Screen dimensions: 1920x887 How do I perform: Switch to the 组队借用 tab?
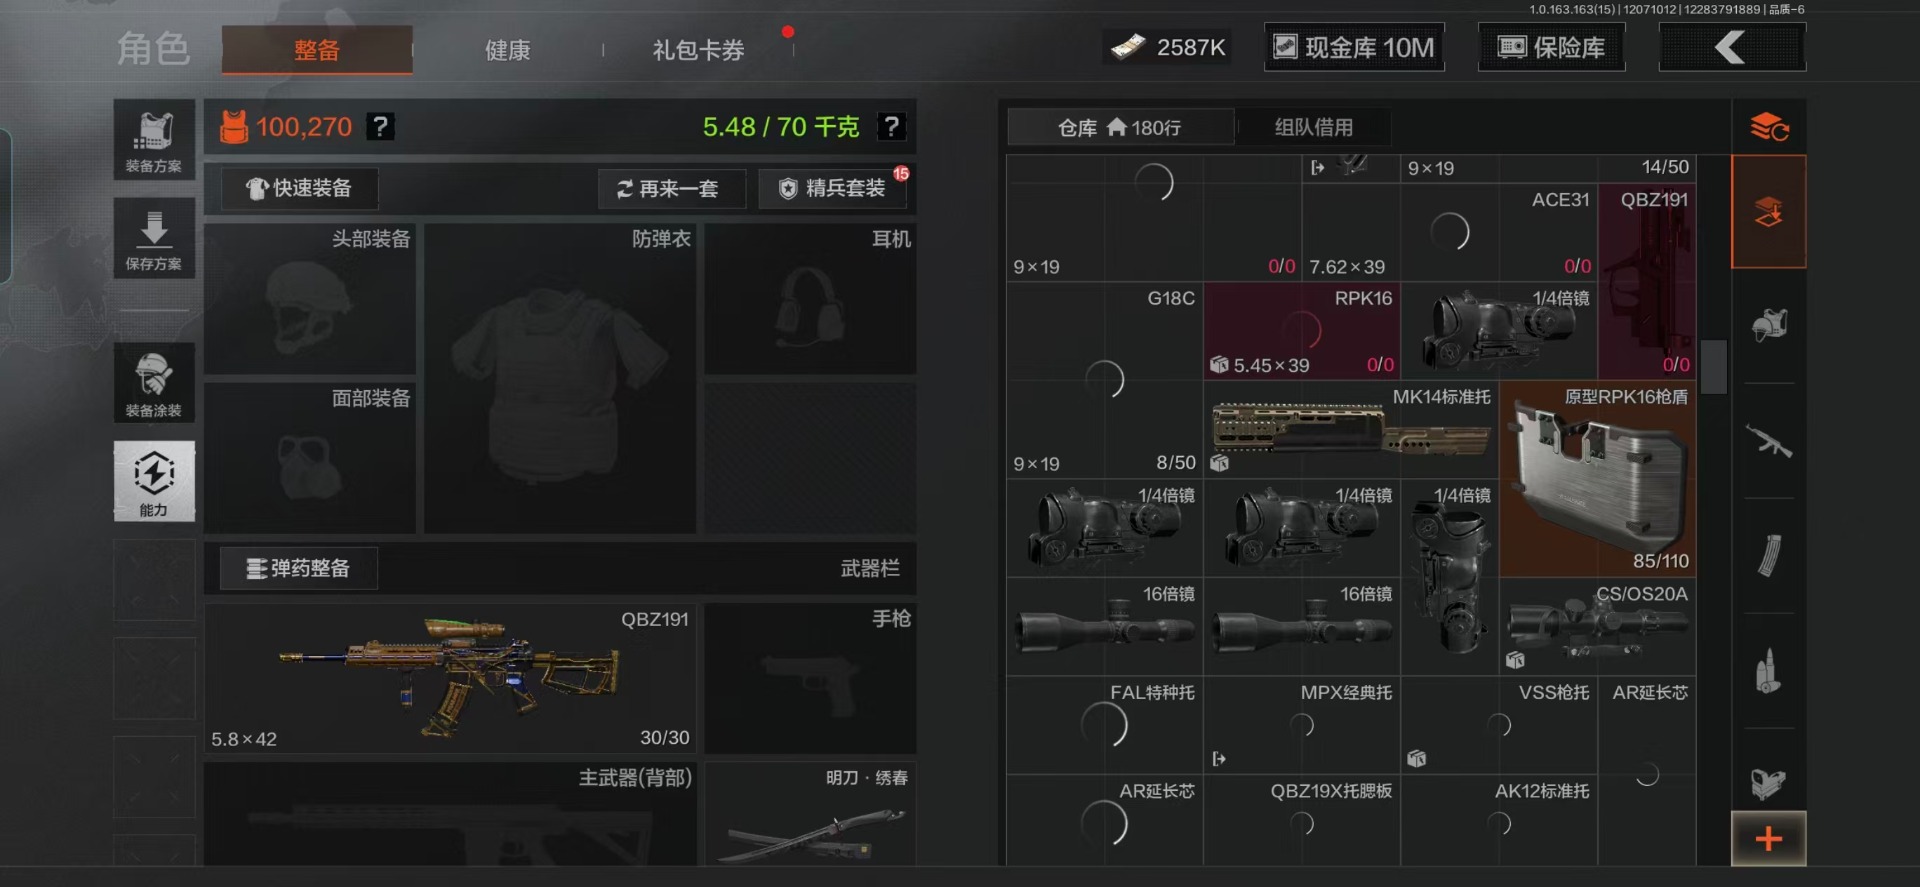1313,127
